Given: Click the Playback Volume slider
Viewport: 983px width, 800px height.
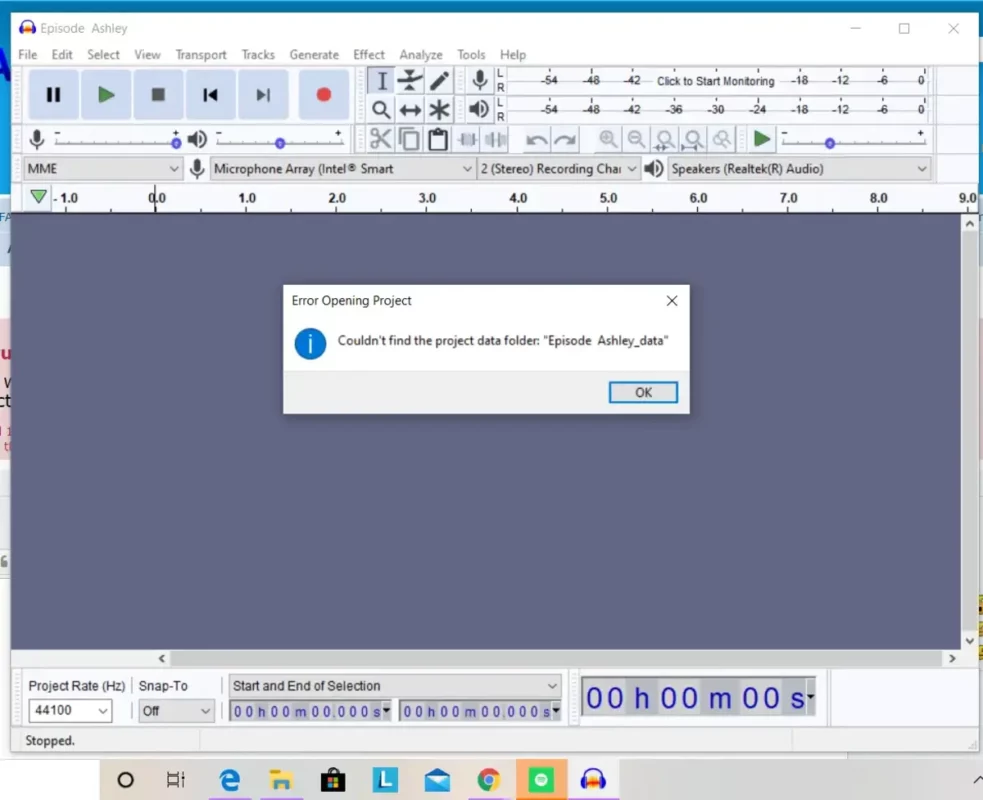Looking at the screenshot, I should 280,142.
